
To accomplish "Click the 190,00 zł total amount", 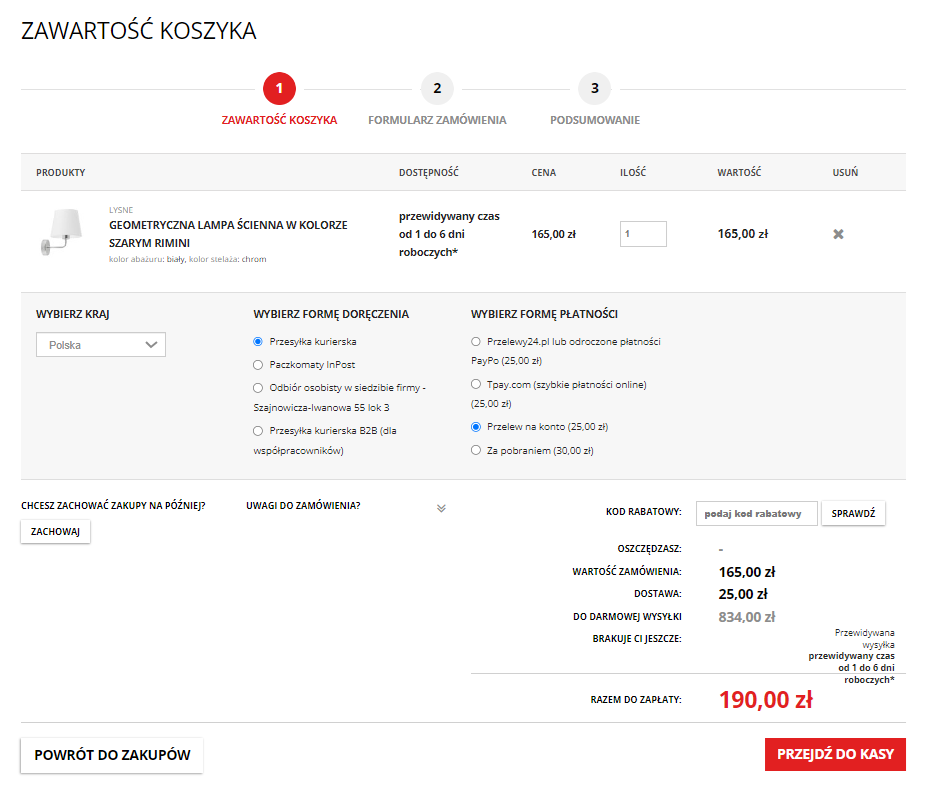I will coord(765,700).
